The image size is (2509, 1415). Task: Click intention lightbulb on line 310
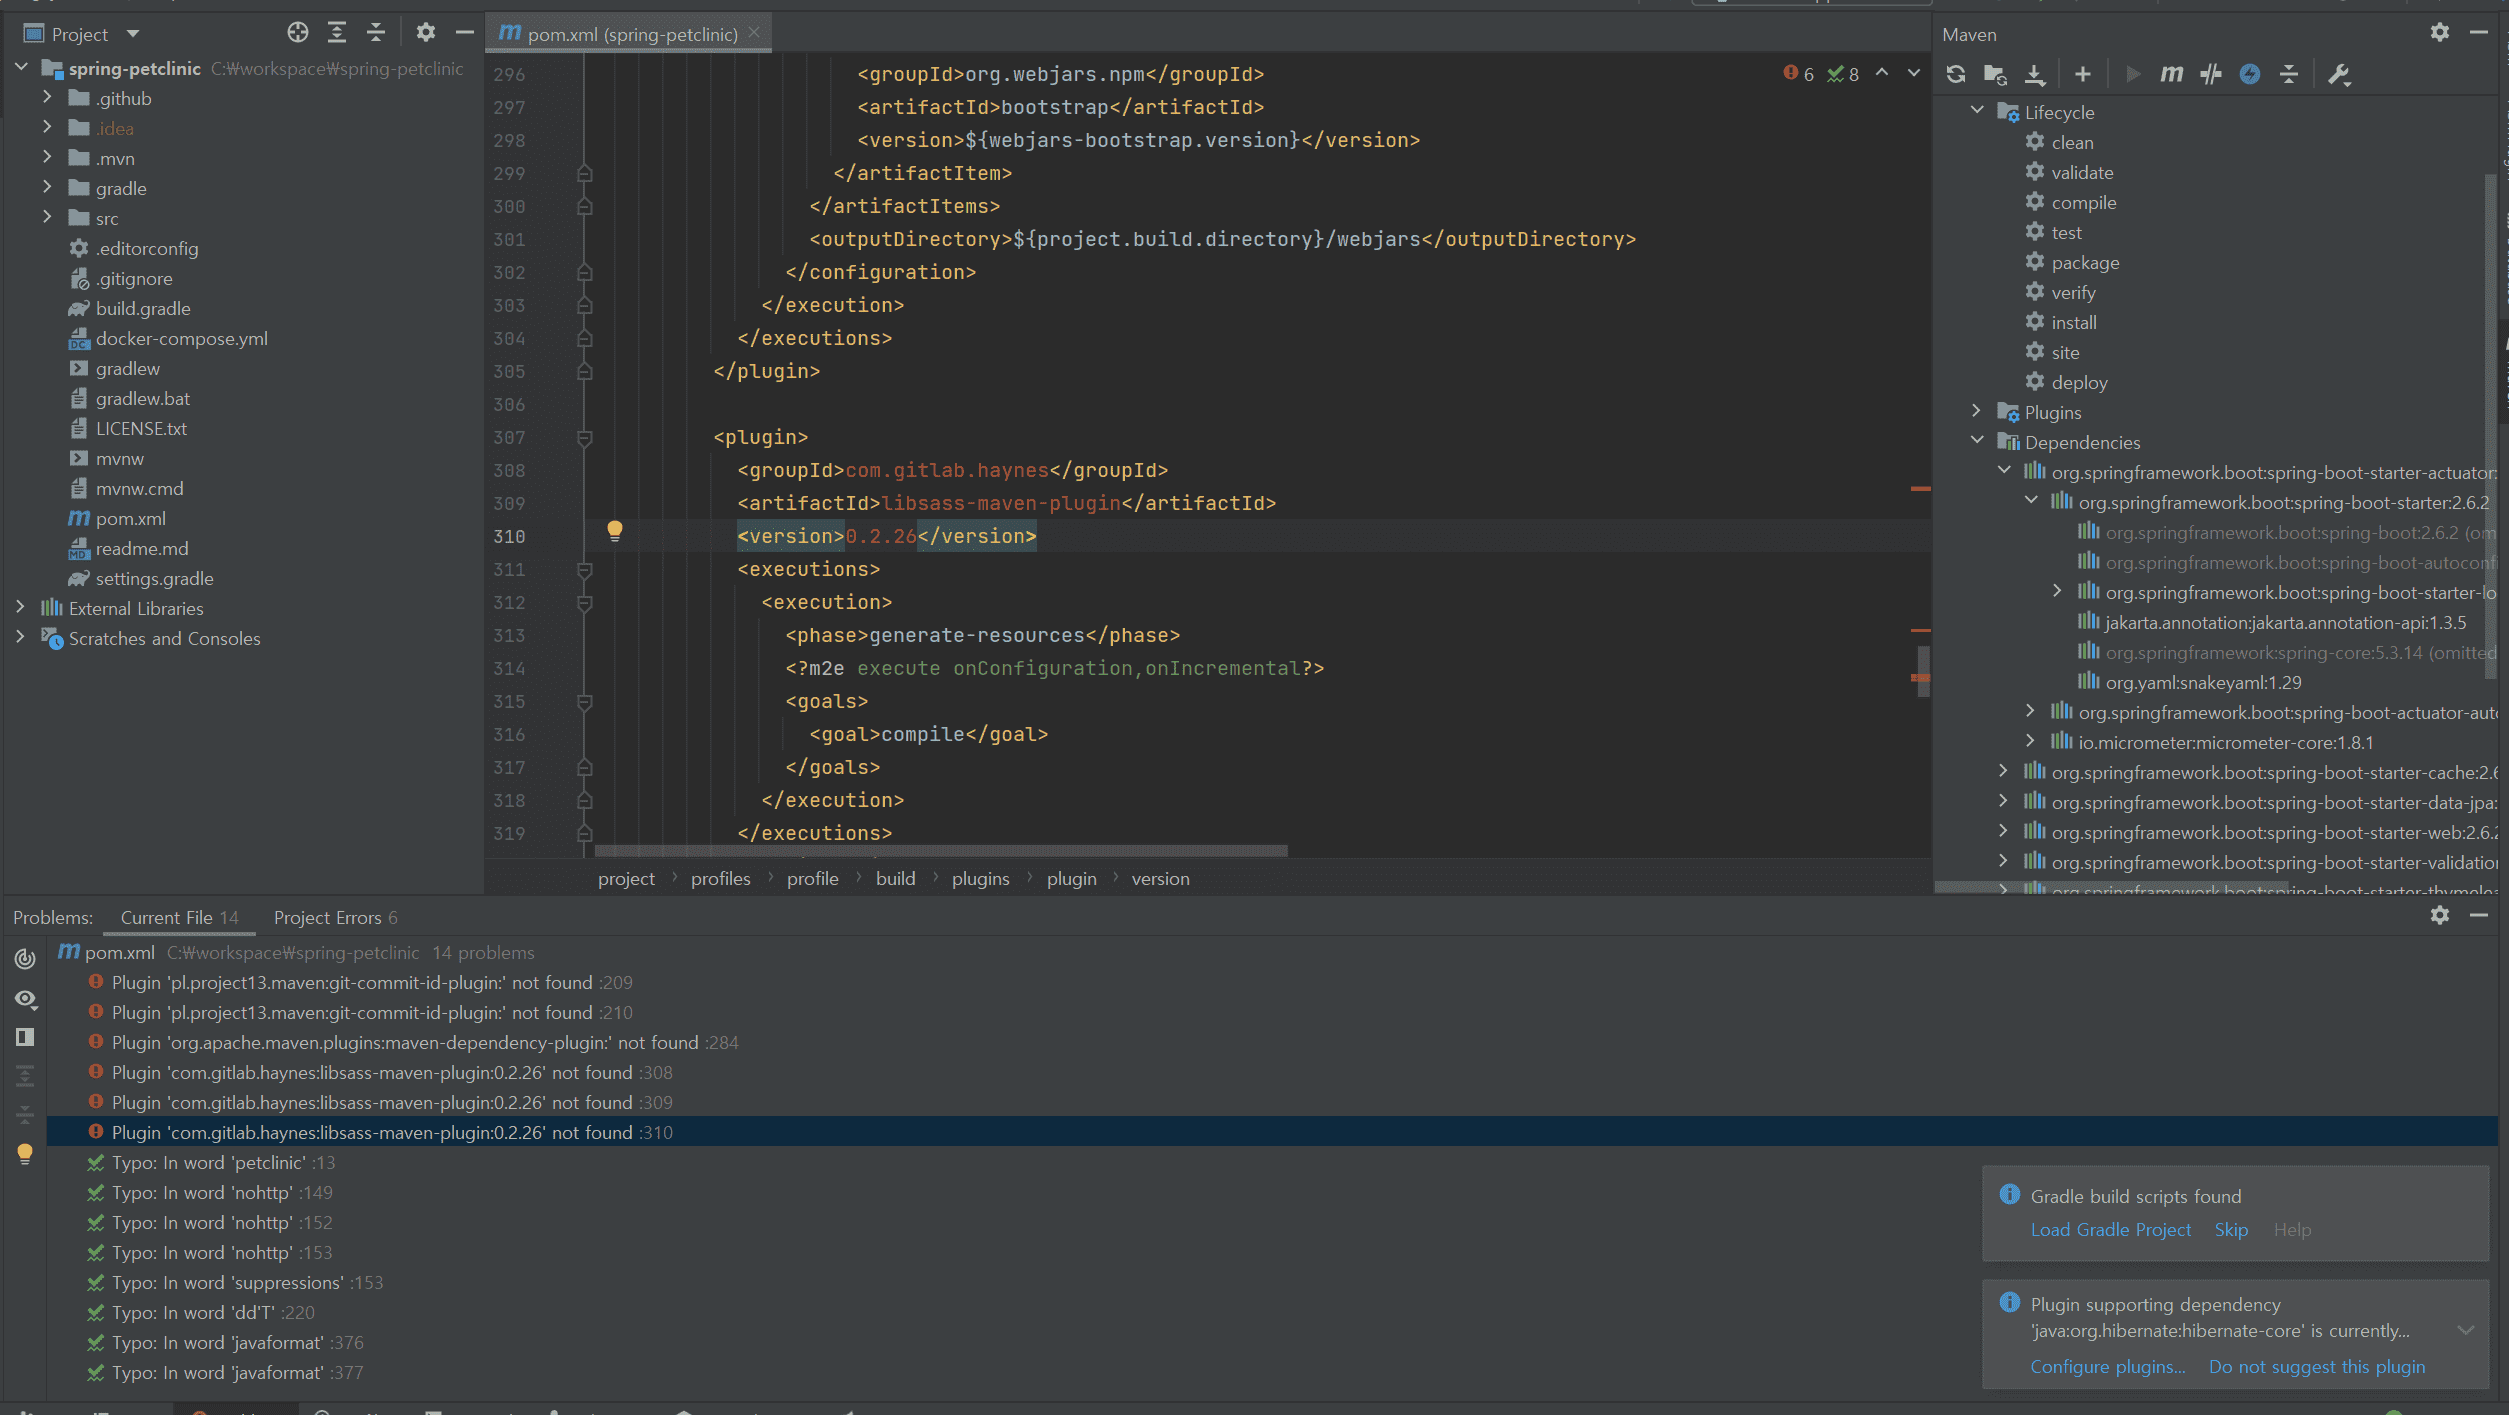pyautogui.click(x=614, y=531)
